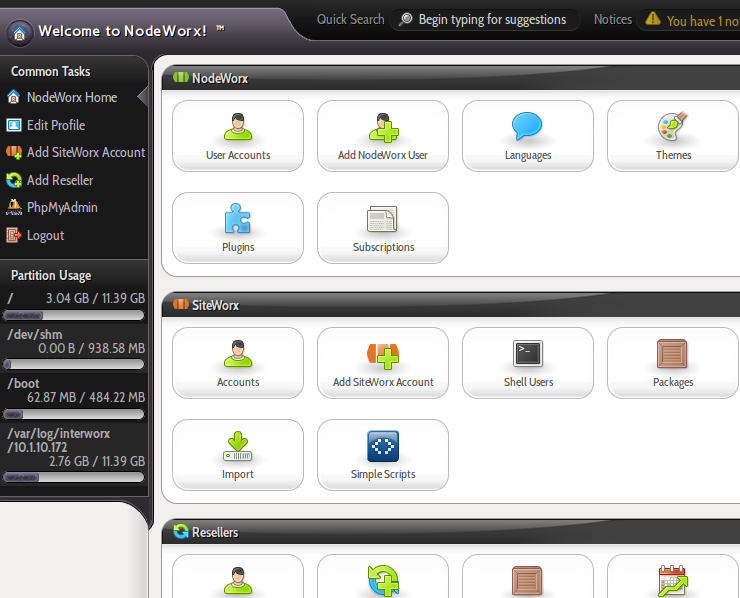This screenshot has height=598, width=740.
Task: Click the Add SiteWorx Account sidebar link
Action: point(85,152)
